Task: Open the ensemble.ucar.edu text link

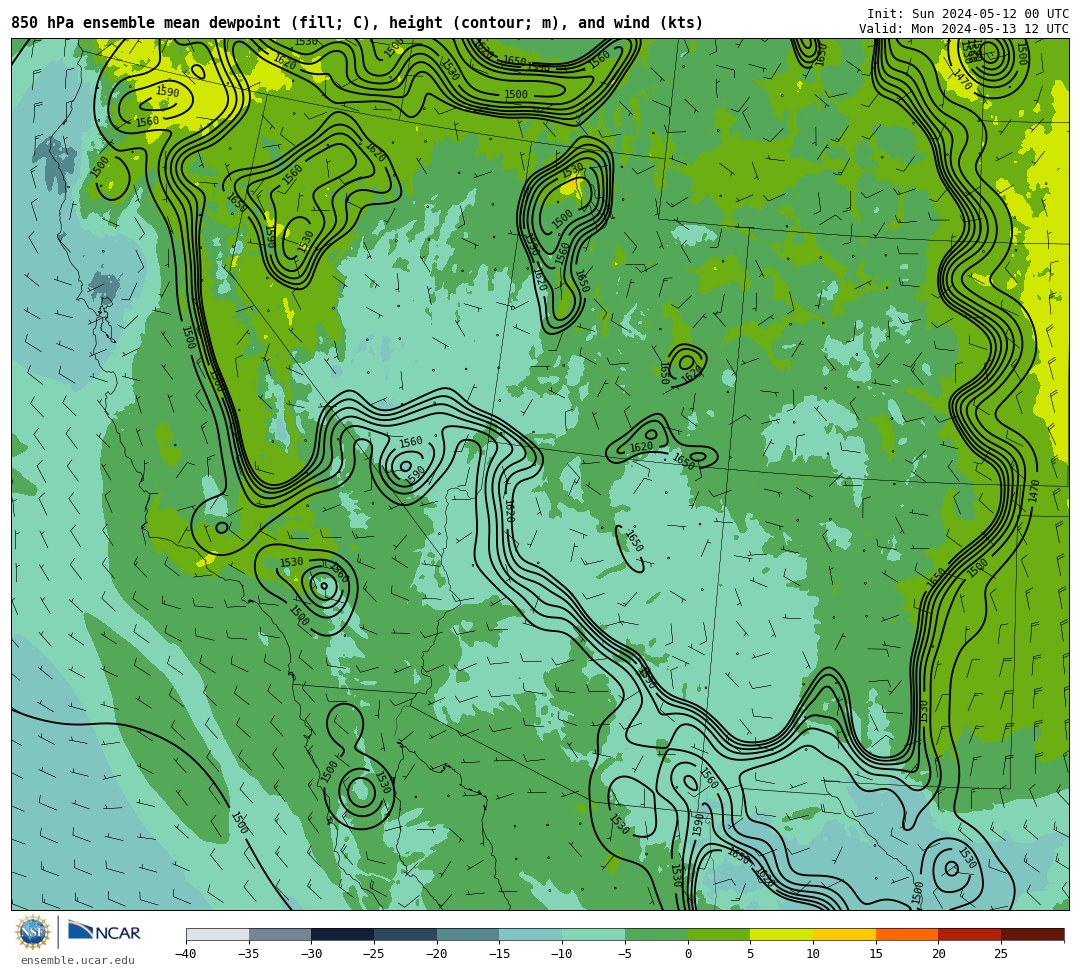Action: (x=78, y=960)
